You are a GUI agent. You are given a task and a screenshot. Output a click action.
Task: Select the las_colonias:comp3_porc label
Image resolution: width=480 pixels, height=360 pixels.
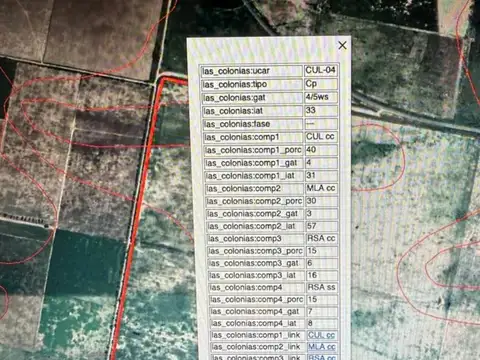255,251
